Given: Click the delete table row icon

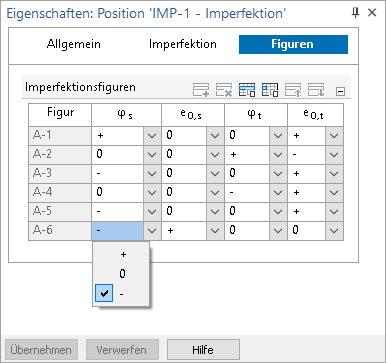Looking at the screenshot, I should pos(224,90).
